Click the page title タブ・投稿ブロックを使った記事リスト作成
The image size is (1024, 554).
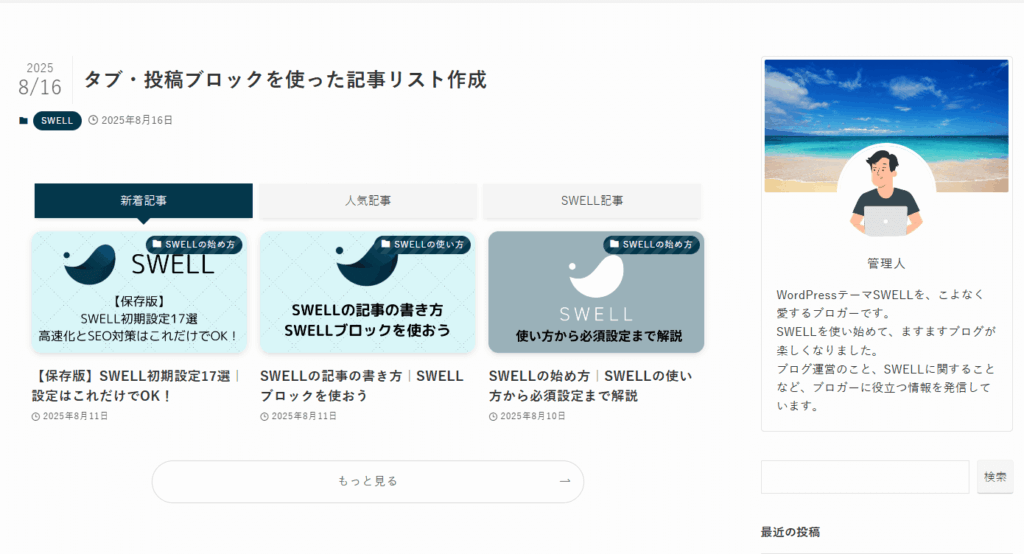tap(285, 79)
